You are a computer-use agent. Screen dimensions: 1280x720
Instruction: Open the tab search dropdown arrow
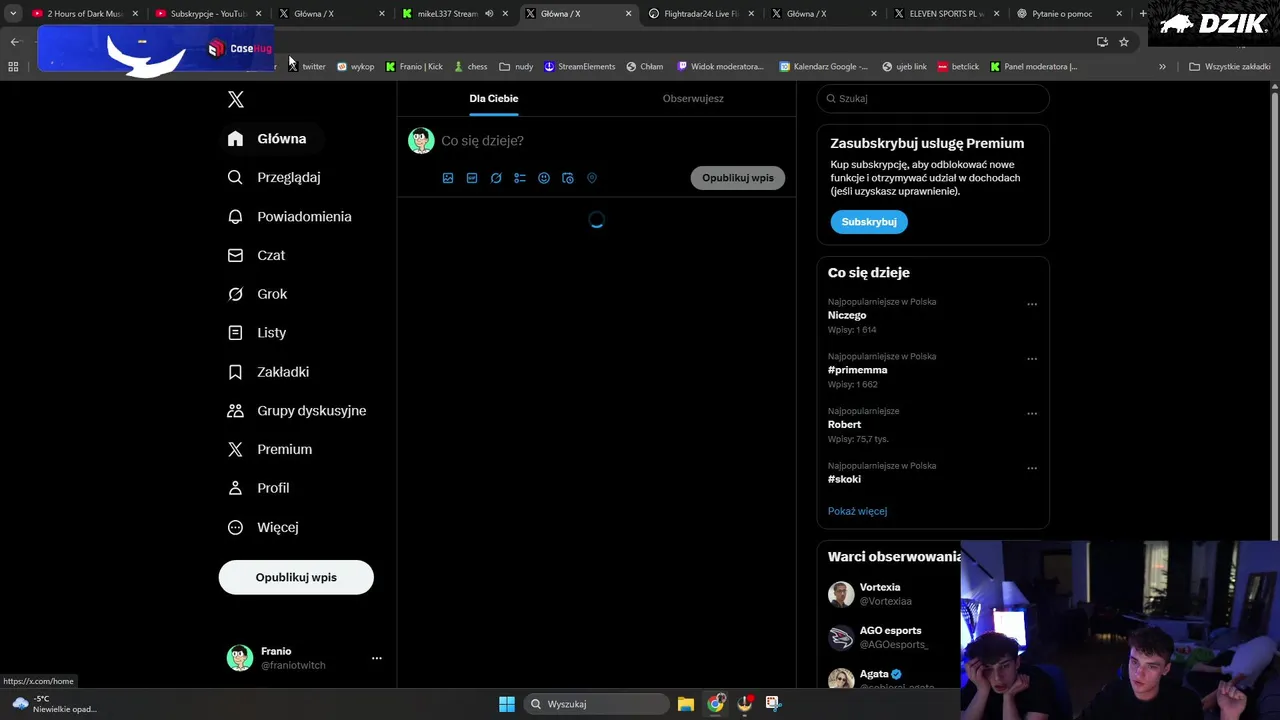tap(13, 14)
